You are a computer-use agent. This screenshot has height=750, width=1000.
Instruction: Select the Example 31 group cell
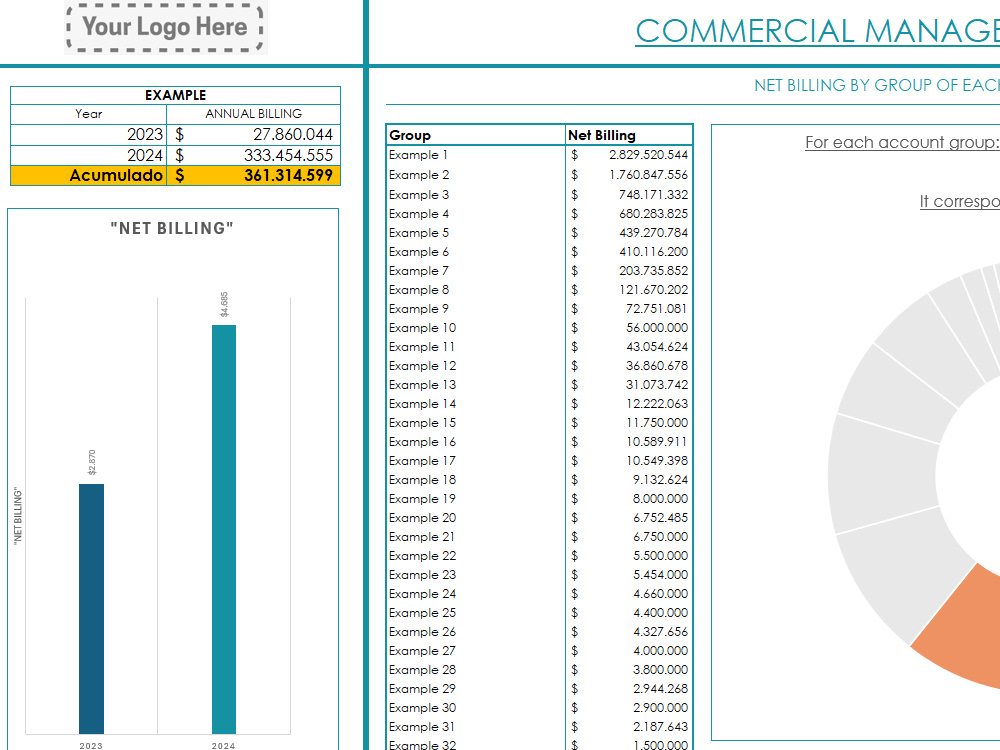click(476, 727)
